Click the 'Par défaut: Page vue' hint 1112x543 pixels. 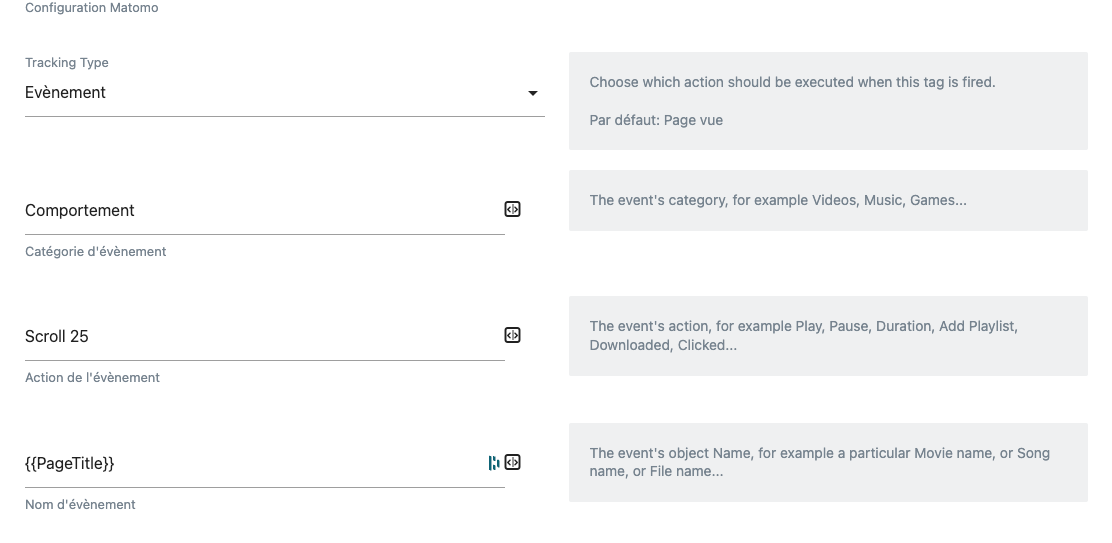coord(656,120)
